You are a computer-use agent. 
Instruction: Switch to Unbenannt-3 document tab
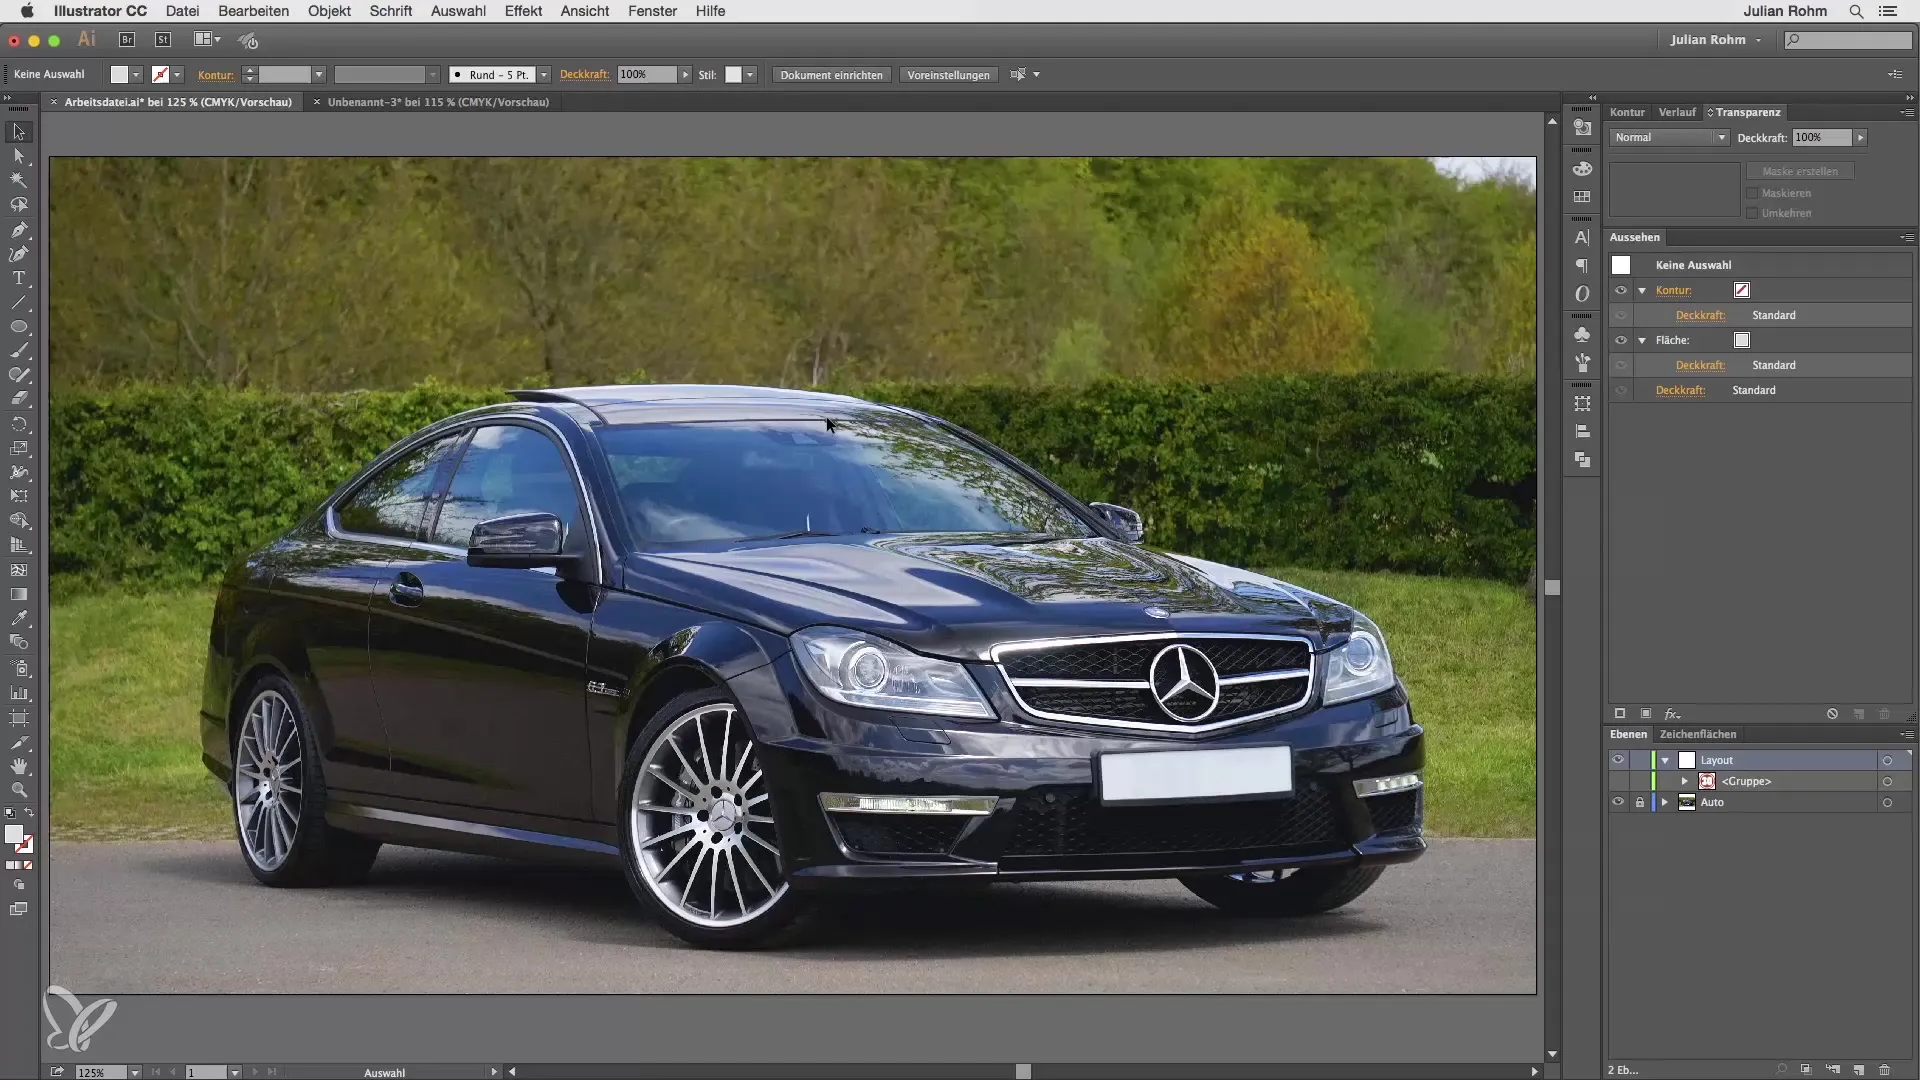[438, 102]
